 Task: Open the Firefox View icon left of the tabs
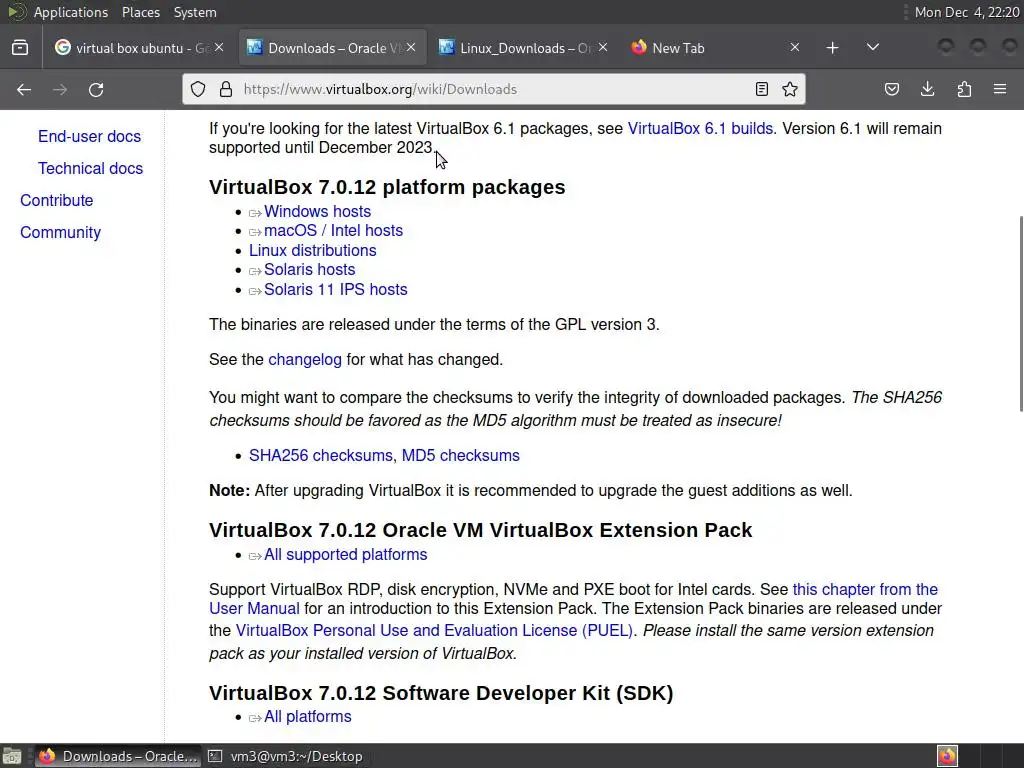coord(20,48)
